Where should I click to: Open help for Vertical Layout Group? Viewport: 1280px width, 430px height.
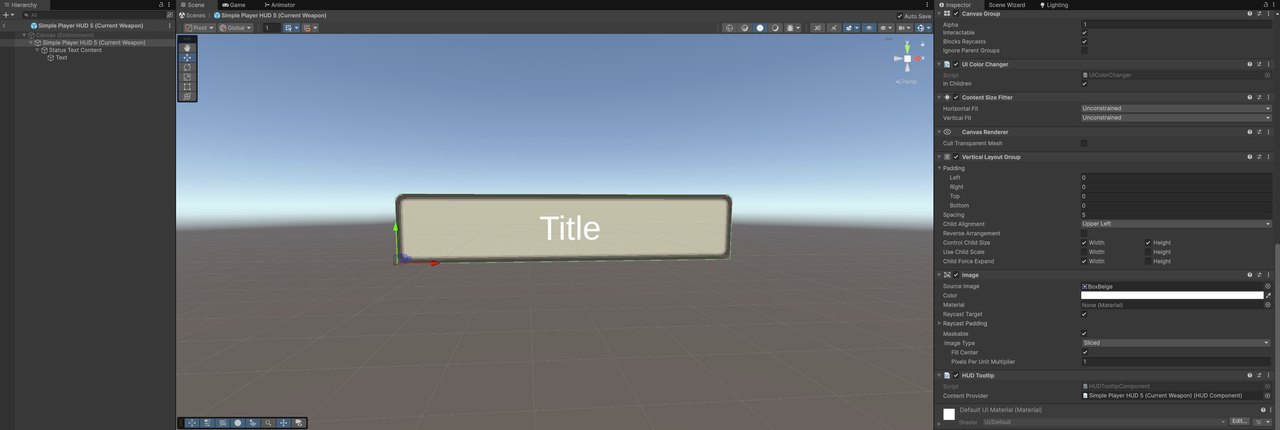1249,157
